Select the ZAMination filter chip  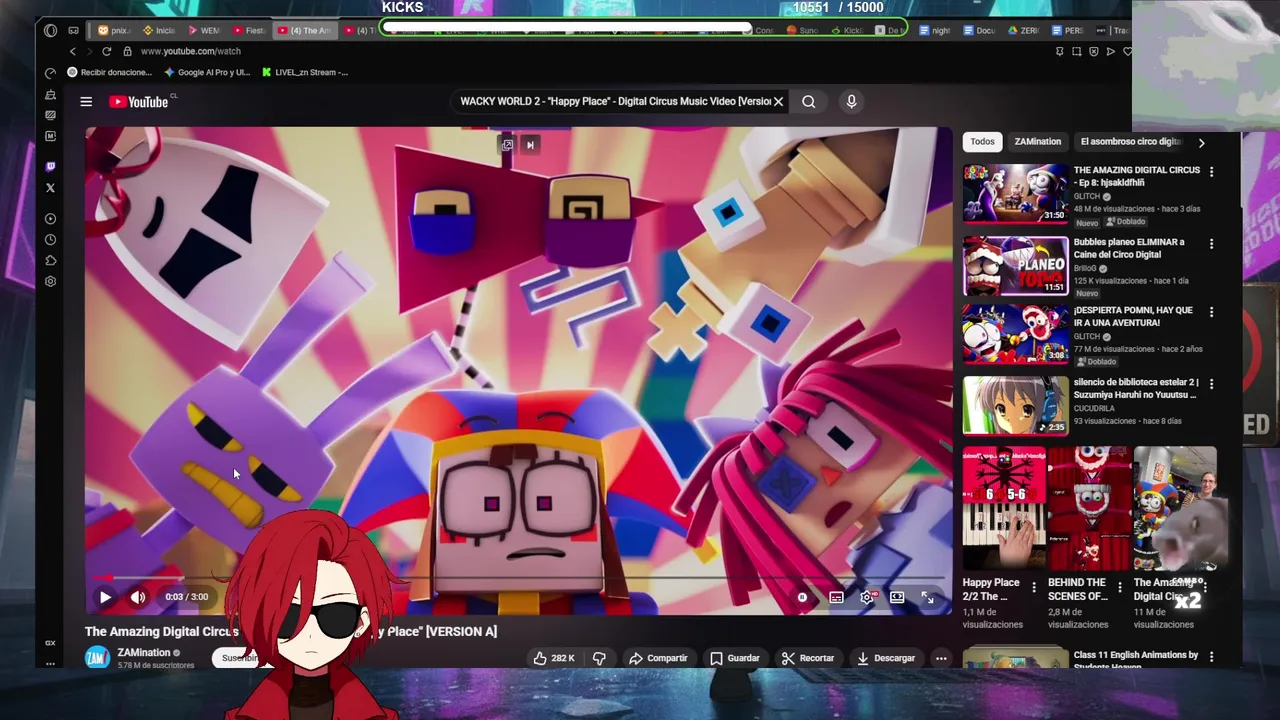[1037, 142]
